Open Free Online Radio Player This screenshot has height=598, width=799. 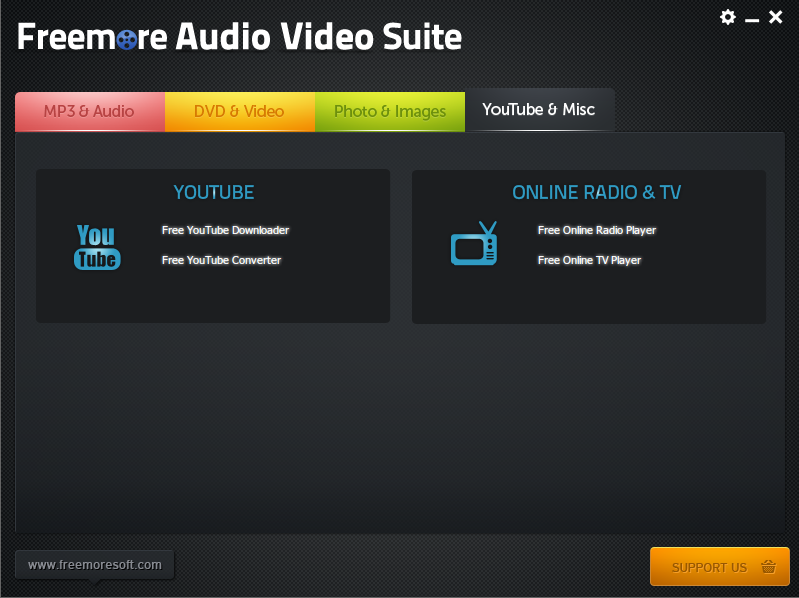597,230
